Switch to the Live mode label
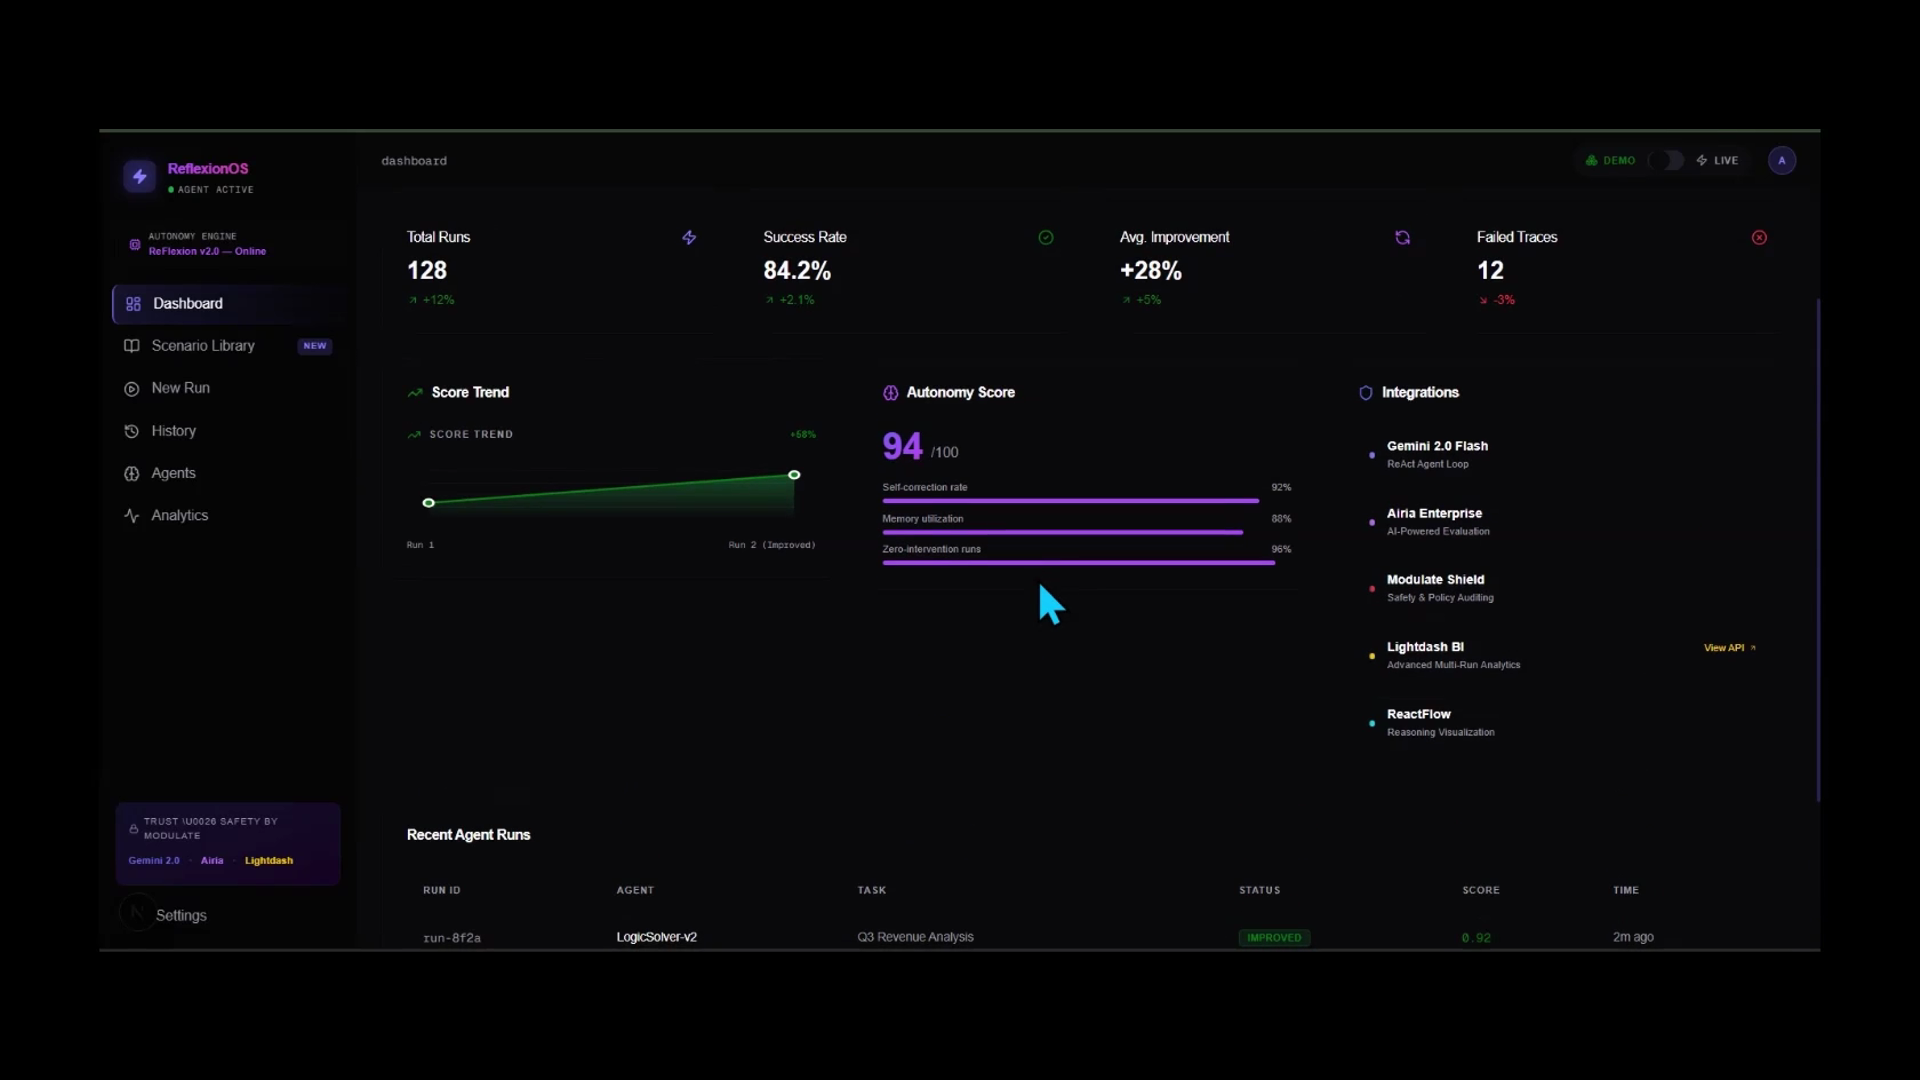Screen dimensions: 1920x1080 click(x=1725, y=161)
